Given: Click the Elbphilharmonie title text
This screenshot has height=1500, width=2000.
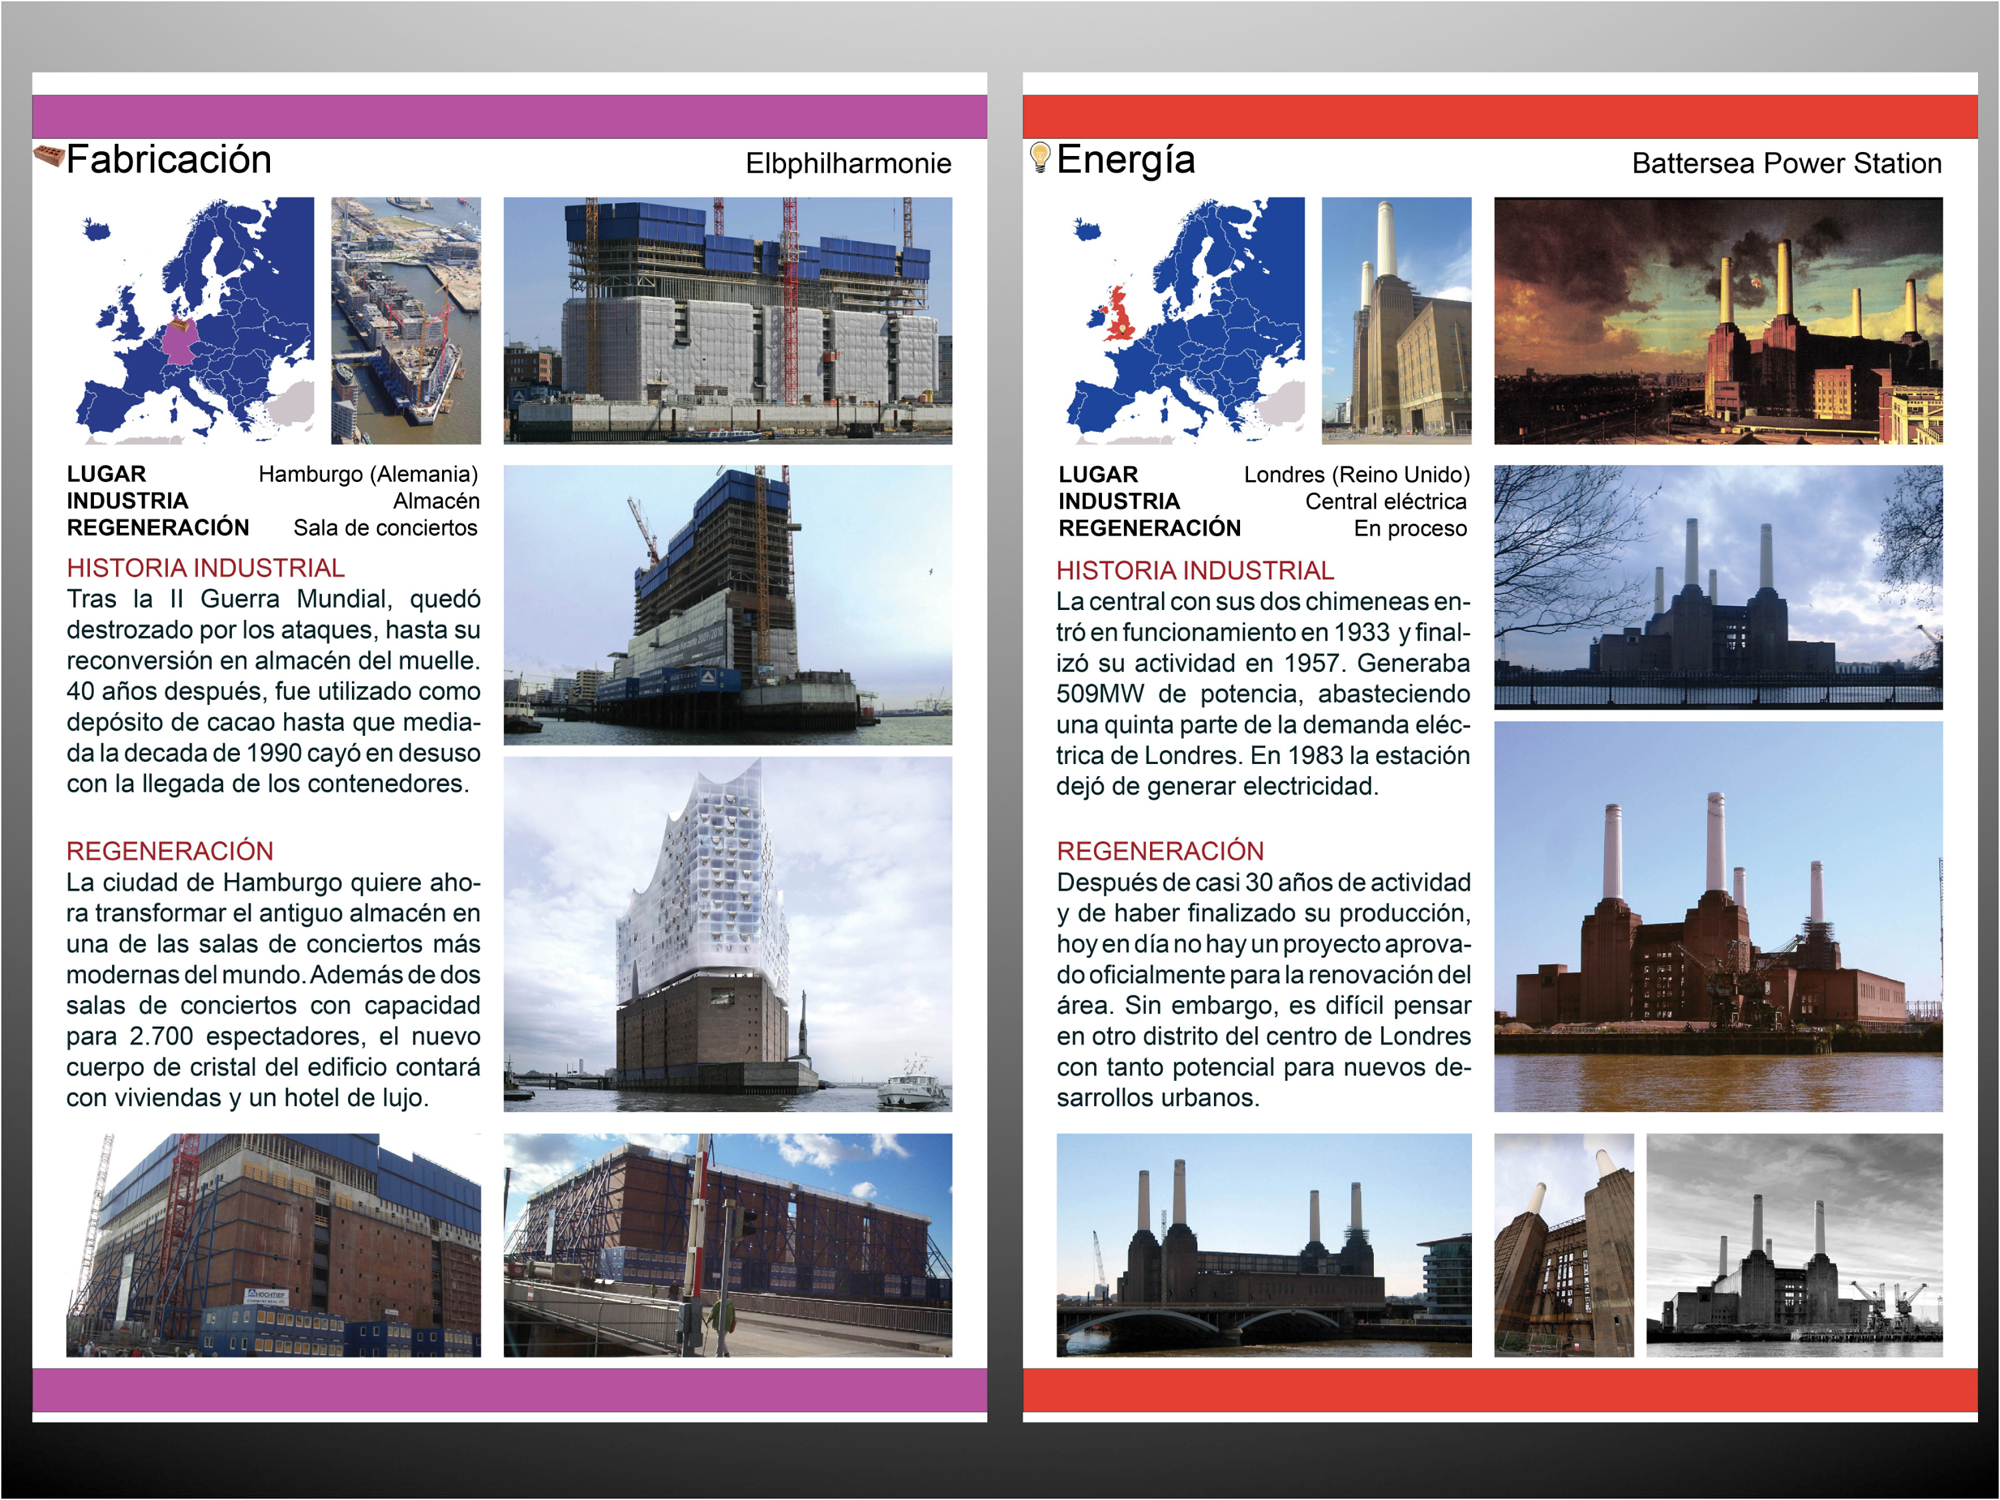Looking at the screenshot, I should point(848,164).
